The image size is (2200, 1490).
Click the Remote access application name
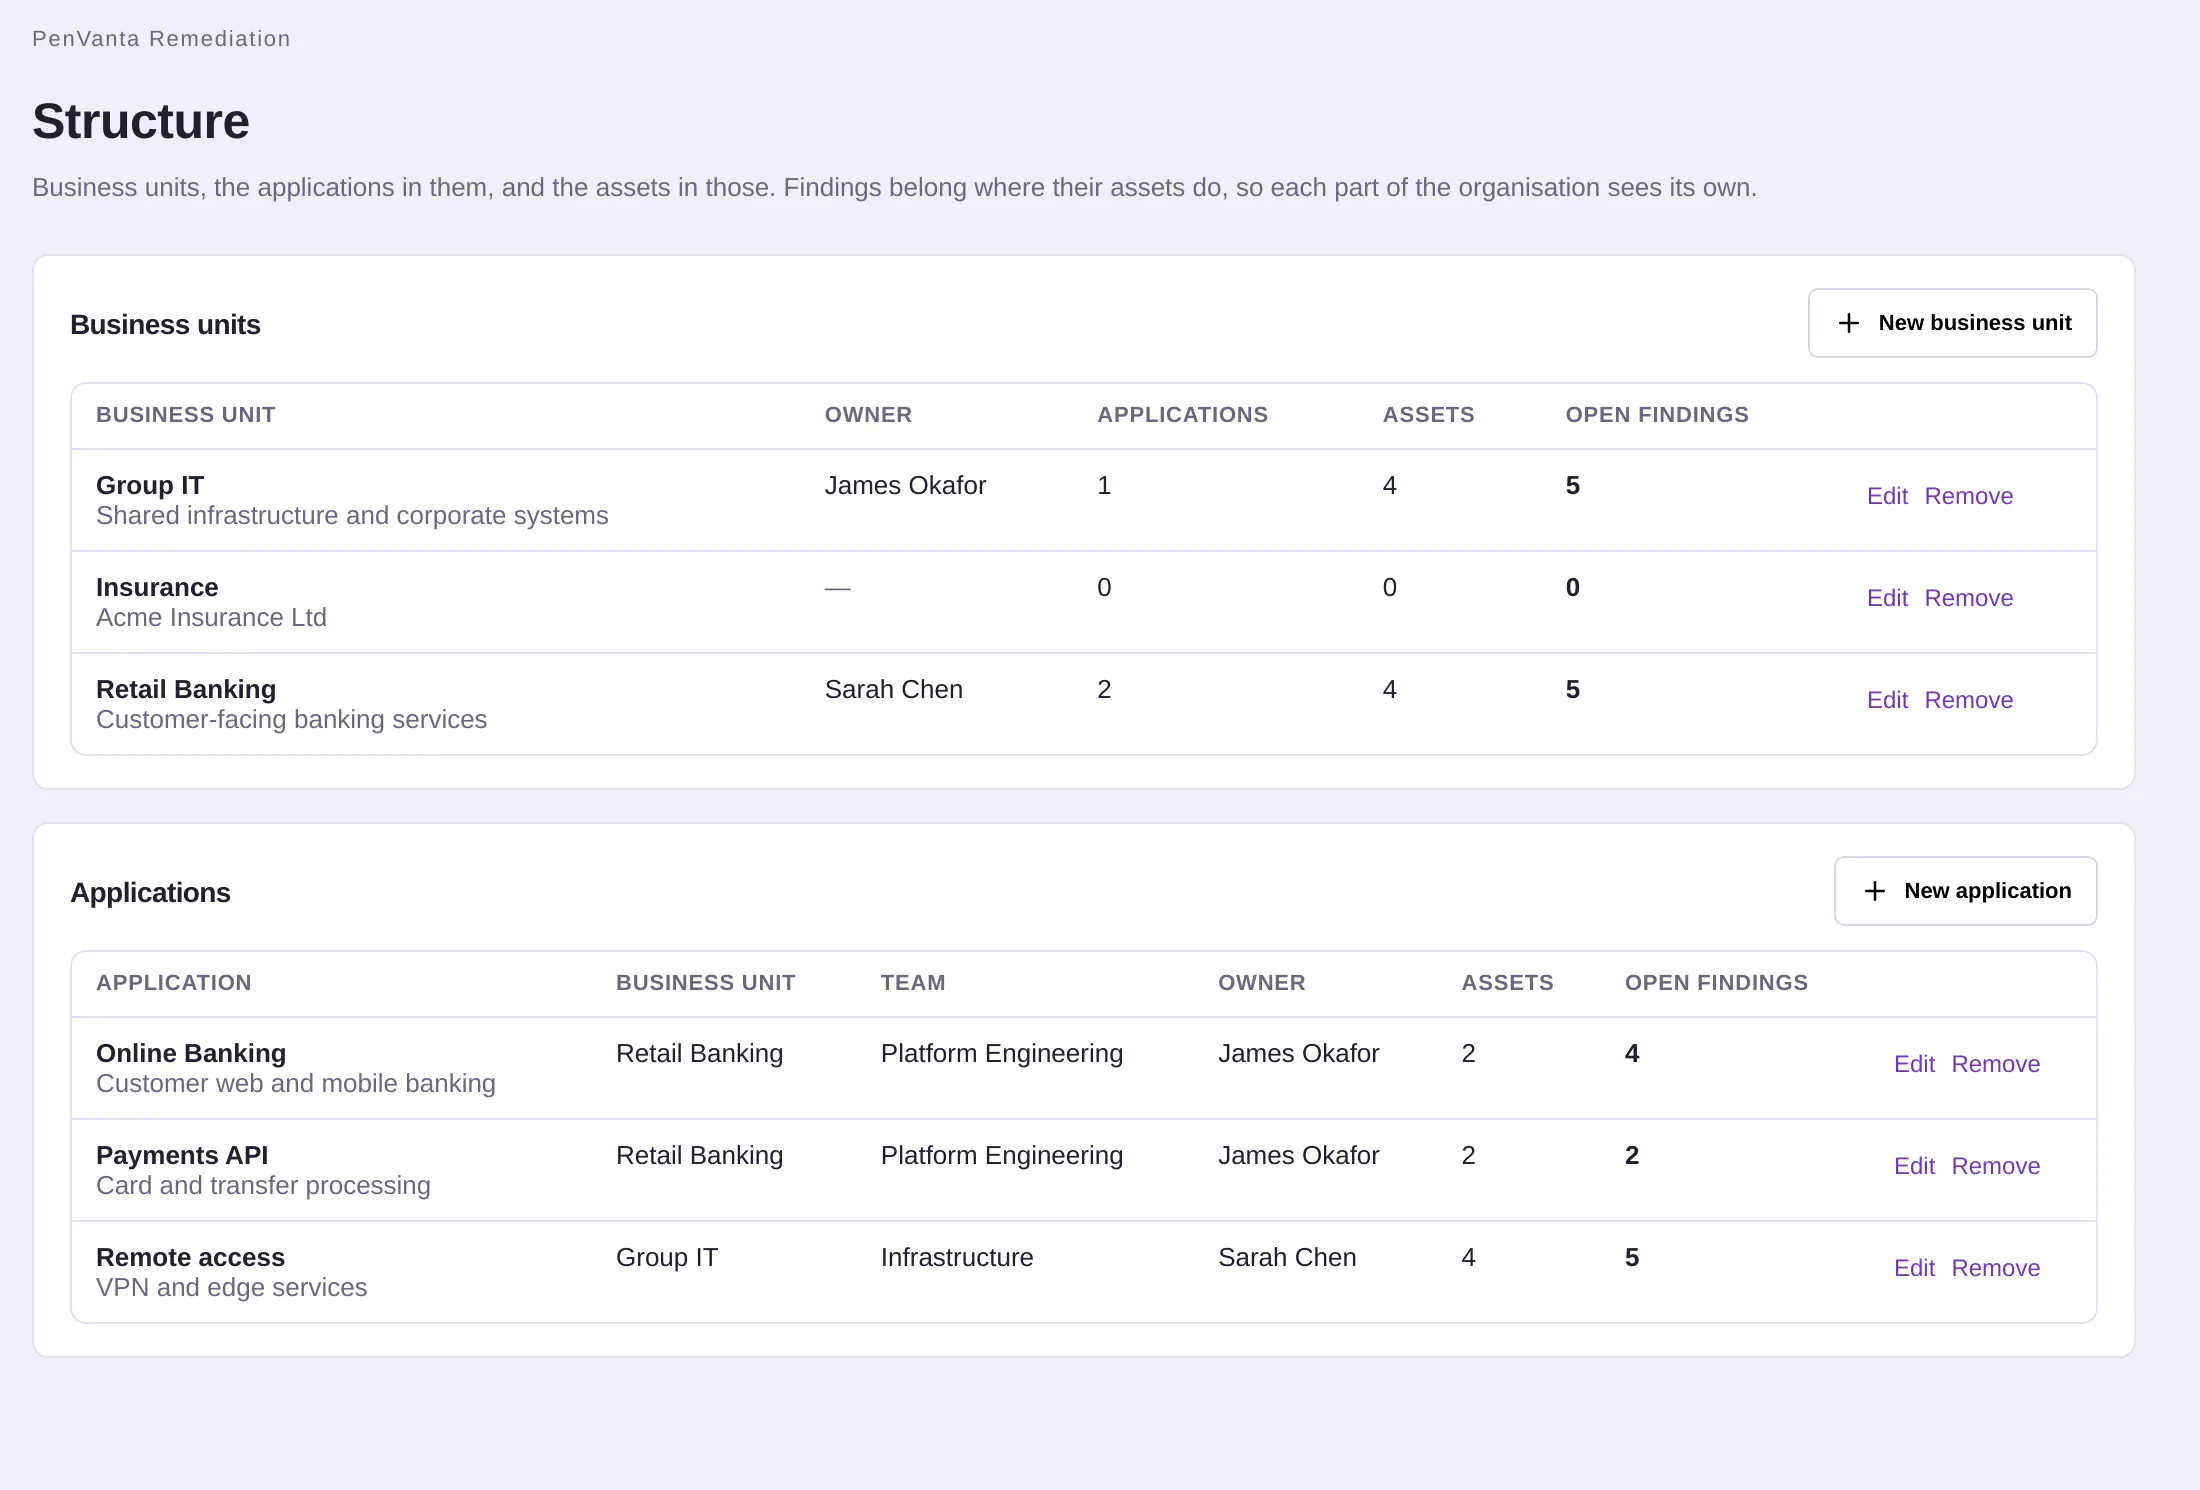click(190, 1257)
